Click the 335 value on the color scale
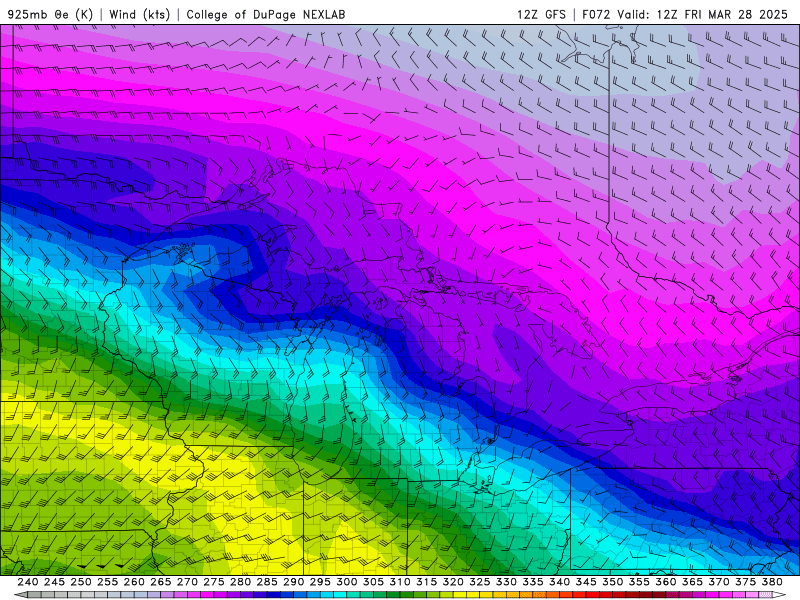This screenshot has width=800, height=600. click(533, 582)
